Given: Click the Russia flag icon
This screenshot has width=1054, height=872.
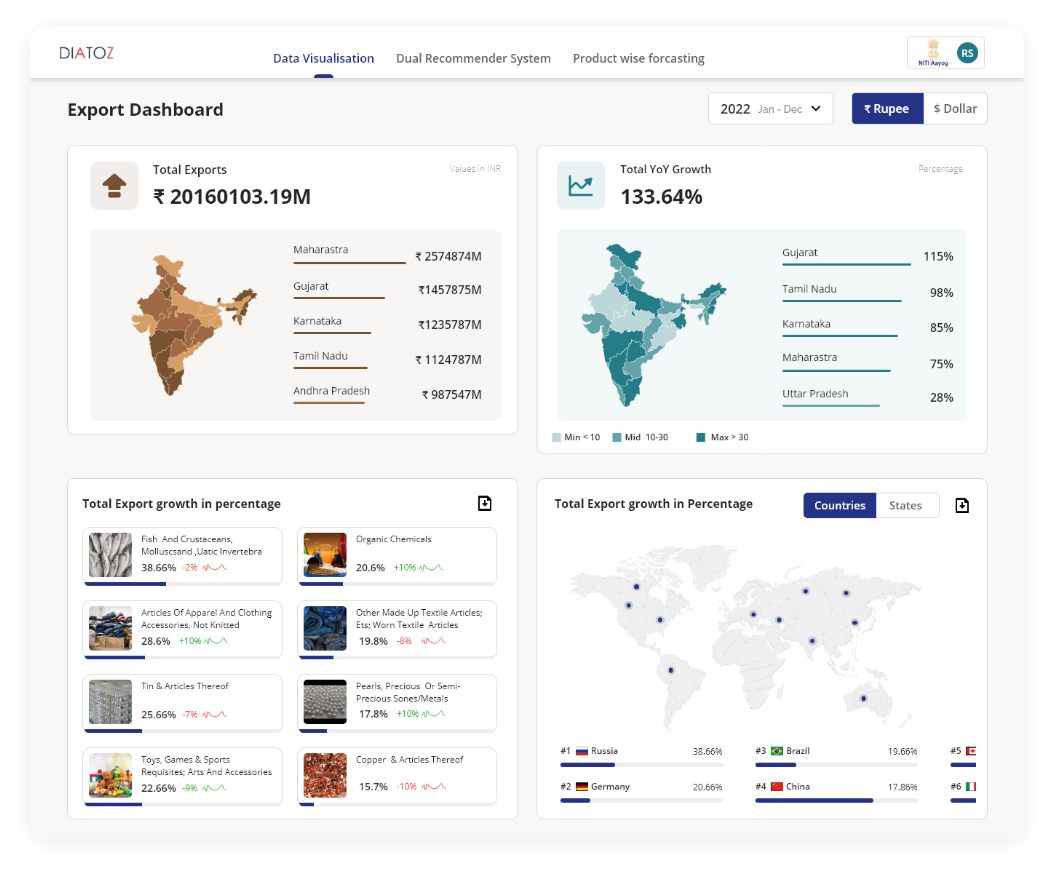Looking at the screenshot, I should coord(581,751).
